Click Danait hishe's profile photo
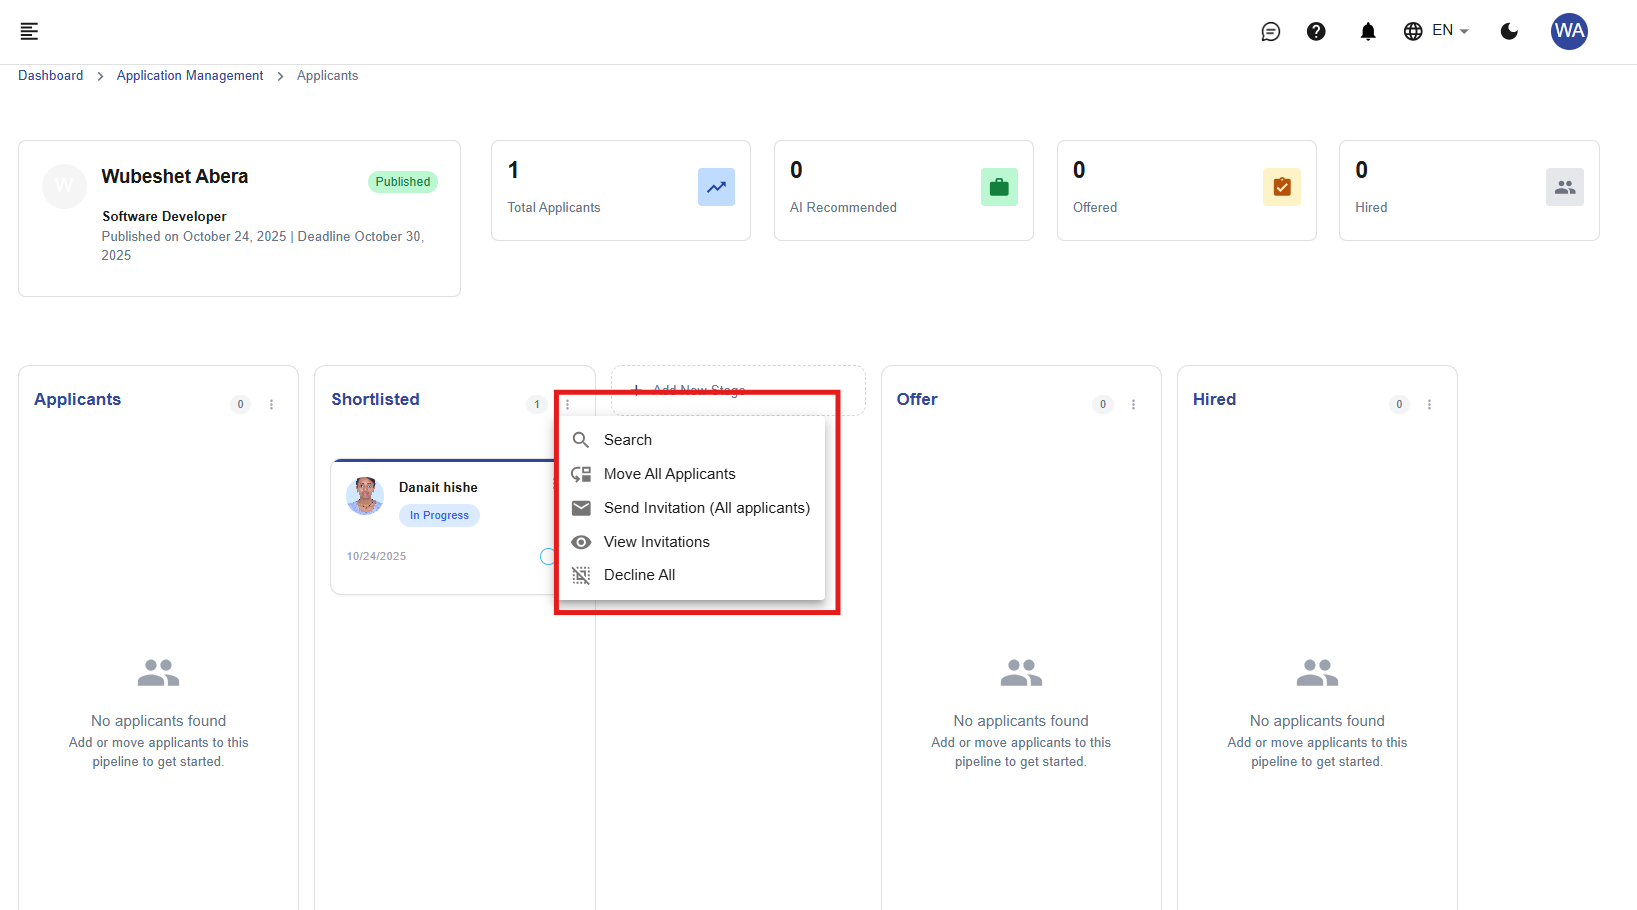Screen dimensions: 1637x910 (365, 496)
